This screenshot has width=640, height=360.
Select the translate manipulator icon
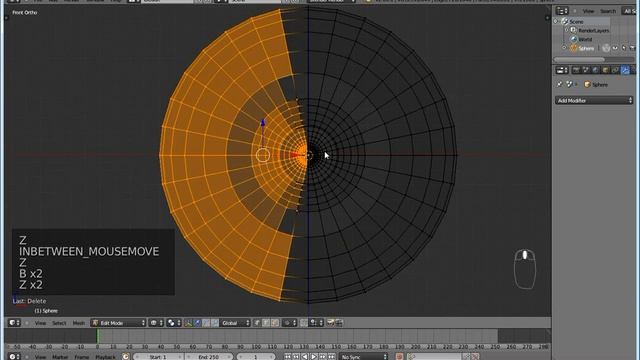point(198,323)
